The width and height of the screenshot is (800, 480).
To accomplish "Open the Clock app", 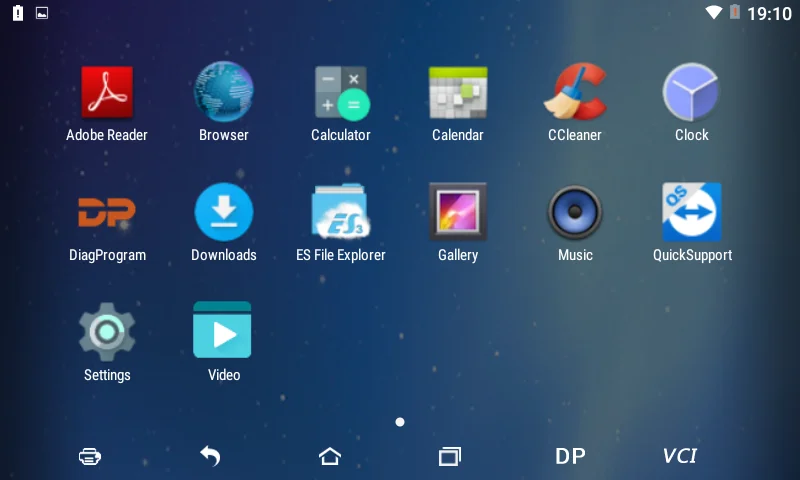I will coord(691,92).
